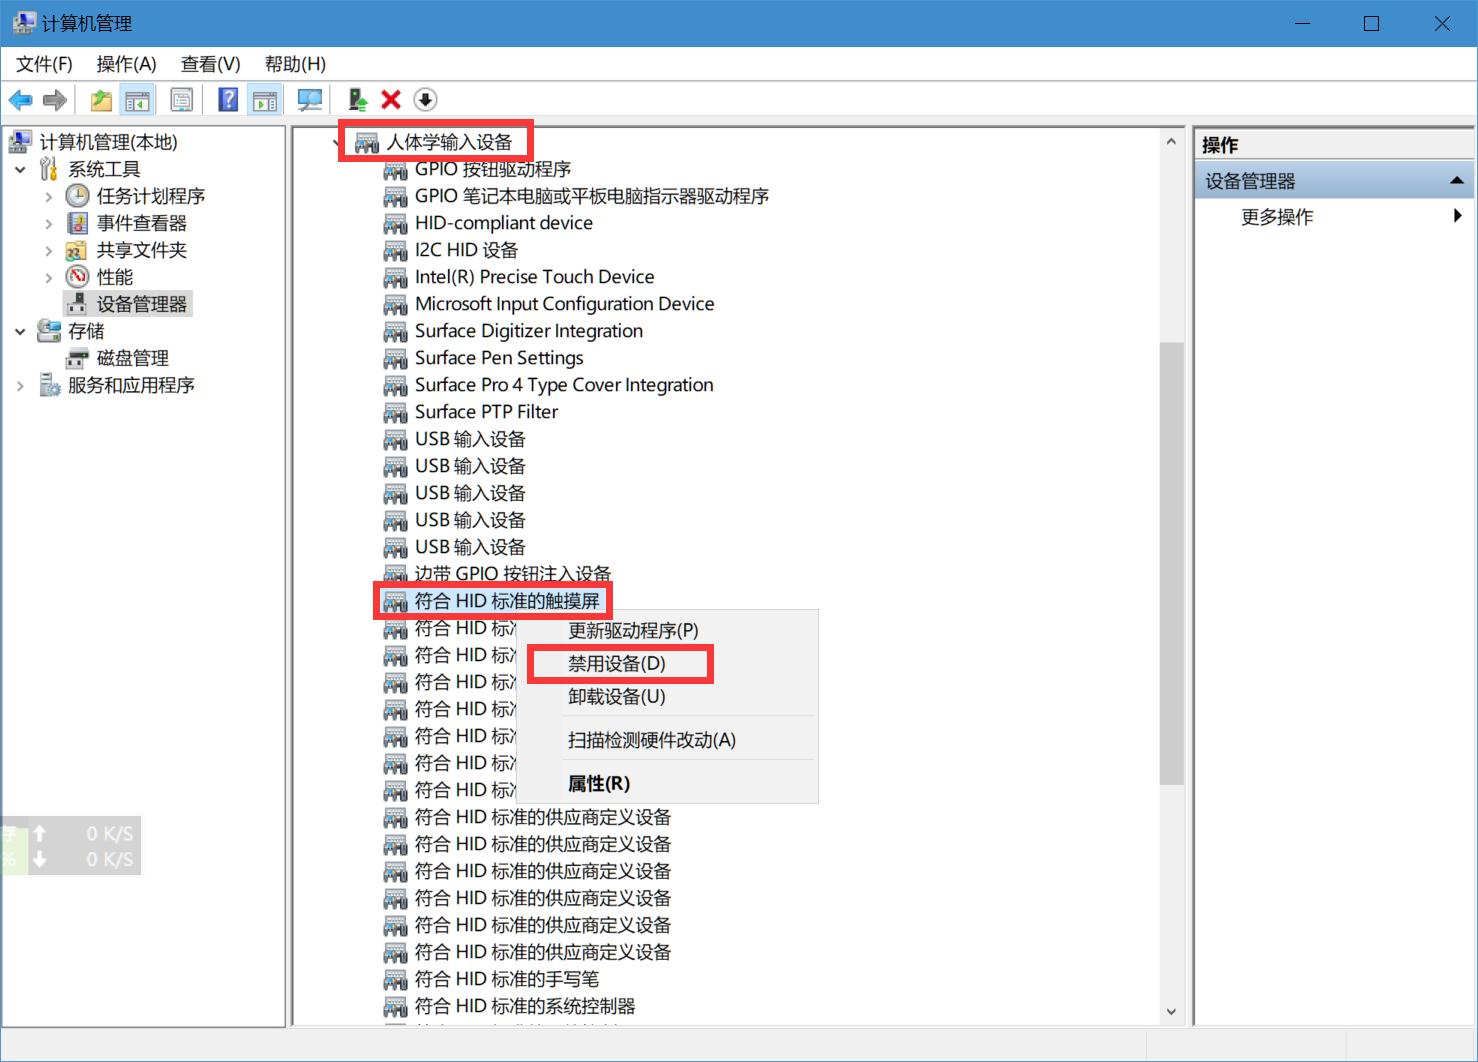1478x1062 pixels.
Task: Click the blue Back arrow in toolbar
Action: pyautogui.click(x=20, y=100)
